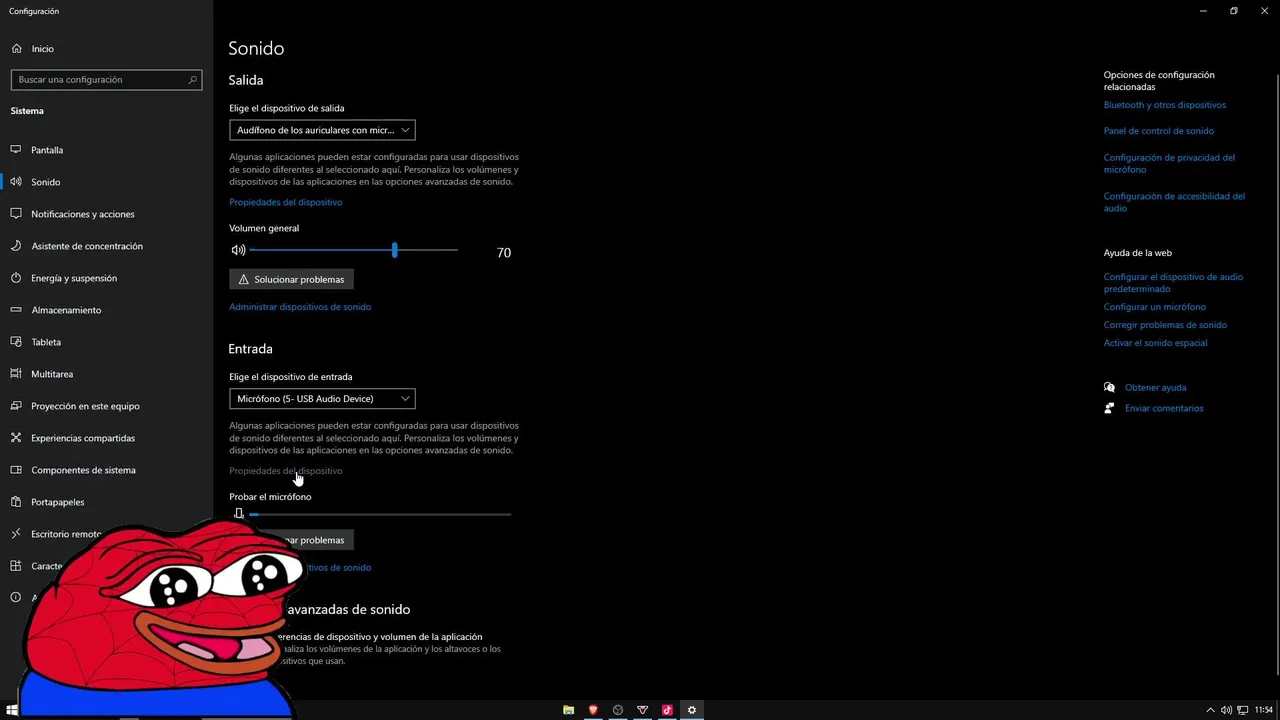
Task: Open Configuración de accesibilidad del audio link
Action: 1174,202
